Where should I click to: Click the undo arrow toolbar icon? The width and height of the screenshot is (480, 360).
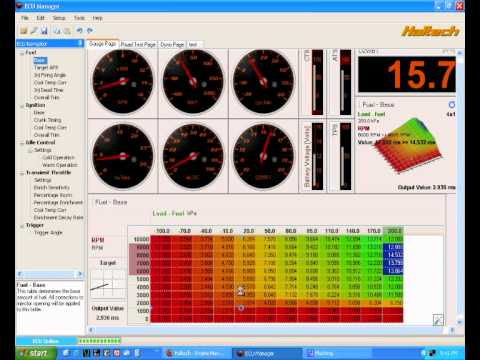[79, 30]
